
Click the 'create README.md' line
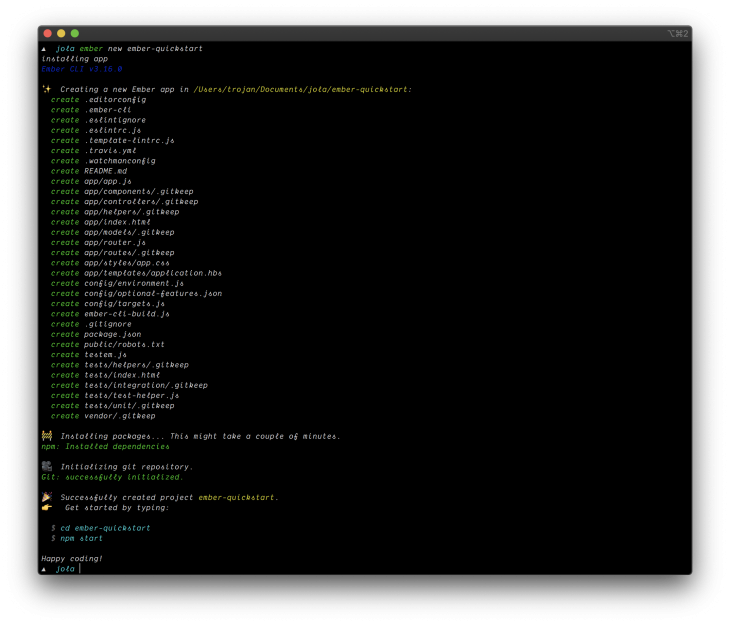pos(88,171)
